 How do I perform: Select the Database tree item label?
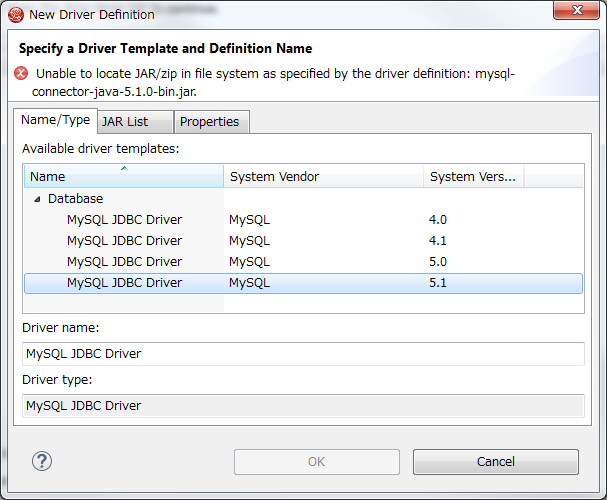(75, 199)
